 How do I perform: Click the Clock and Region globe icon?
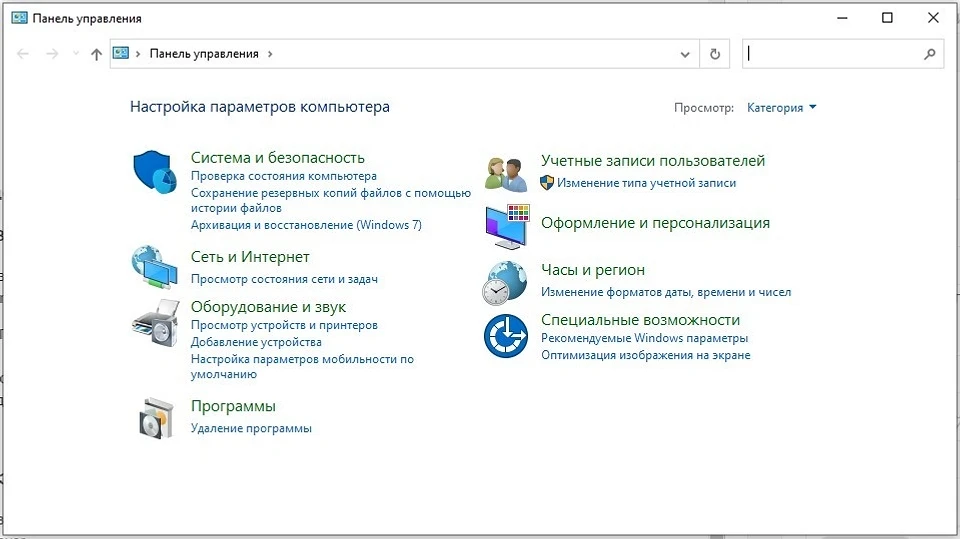[506, 282]
